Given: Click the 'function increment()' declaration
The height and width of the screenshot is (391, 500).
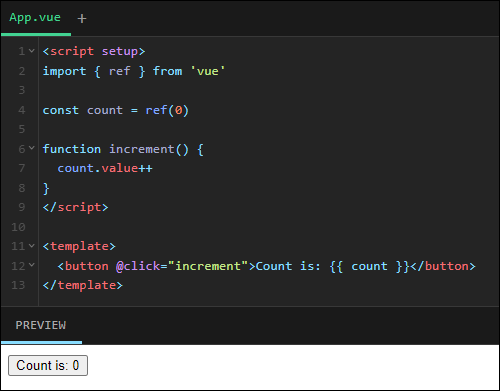Looking at the screenshot, I should [x=116, y=149].
